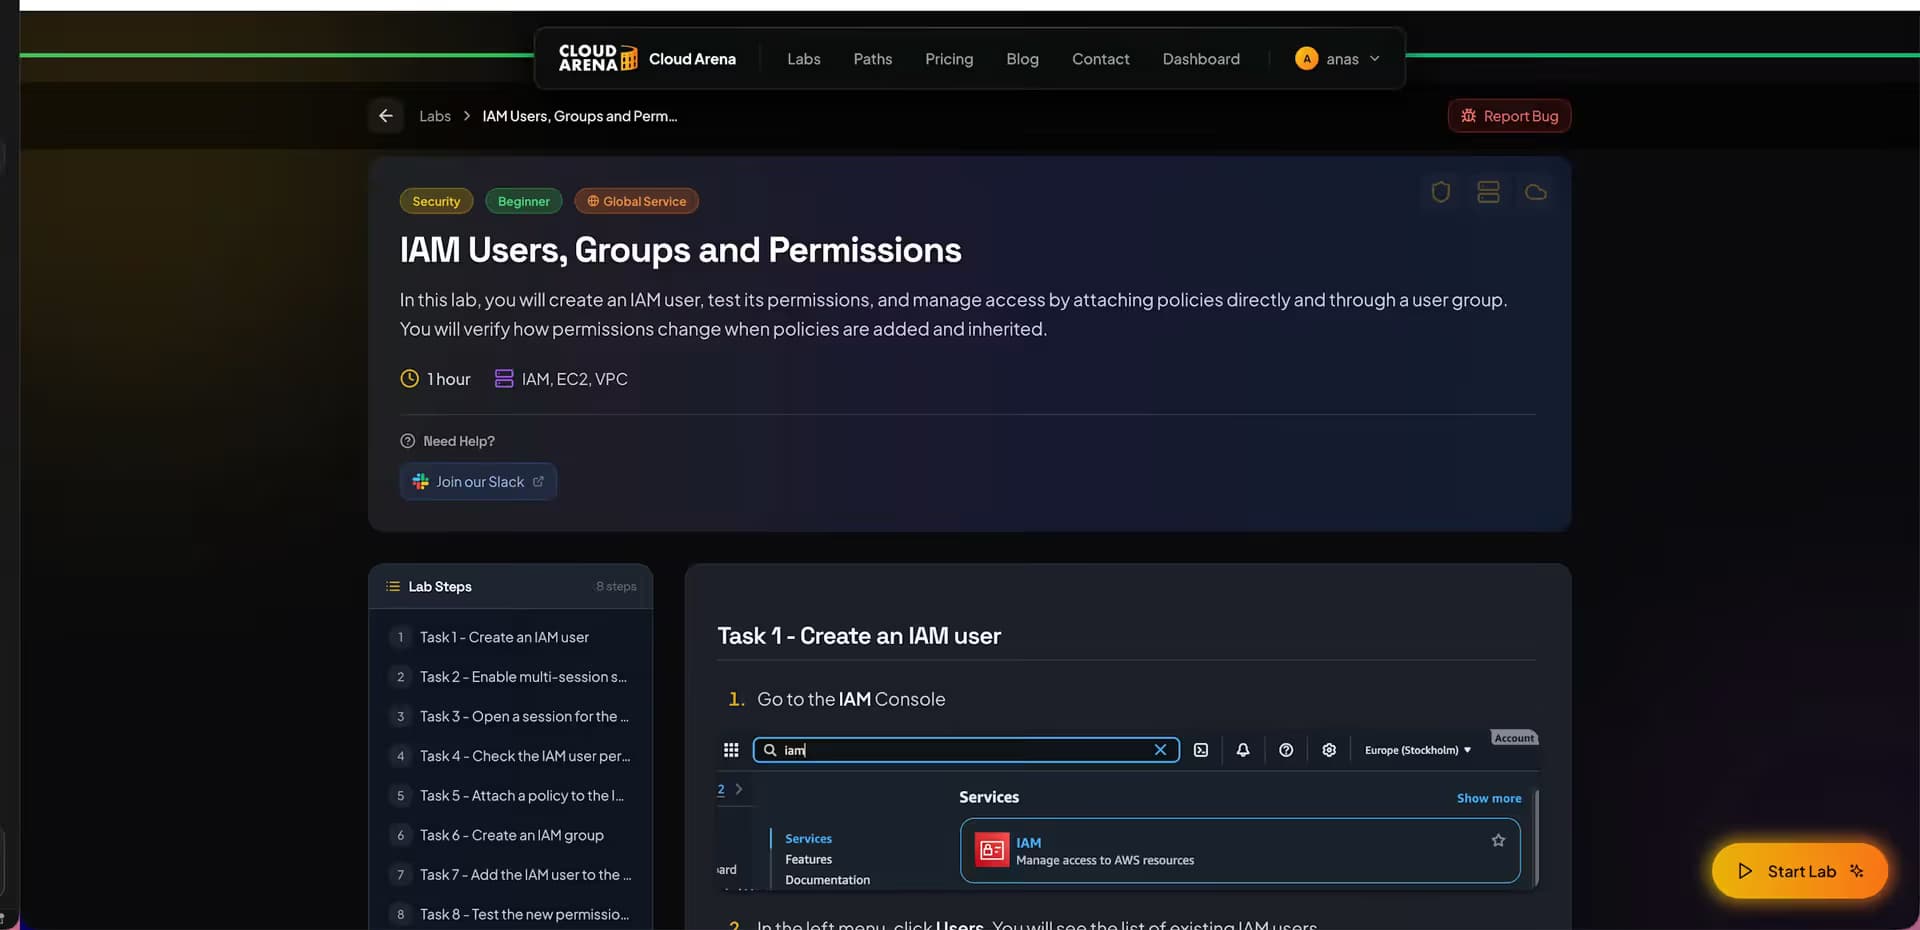
Task: Click the question mark Need Help icon
Action: coord(407,441)
